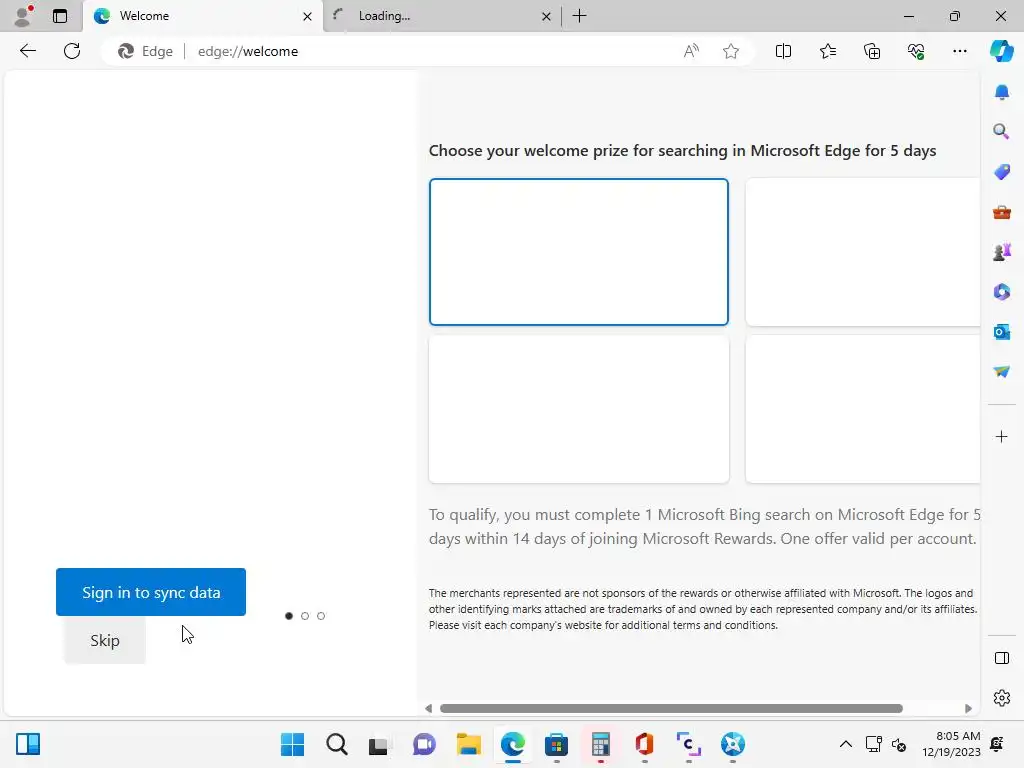The height and width of the screenshot is (768, 1024).
Task: Add a sidebar app with plus
Action: click(x=1002, y=436)
